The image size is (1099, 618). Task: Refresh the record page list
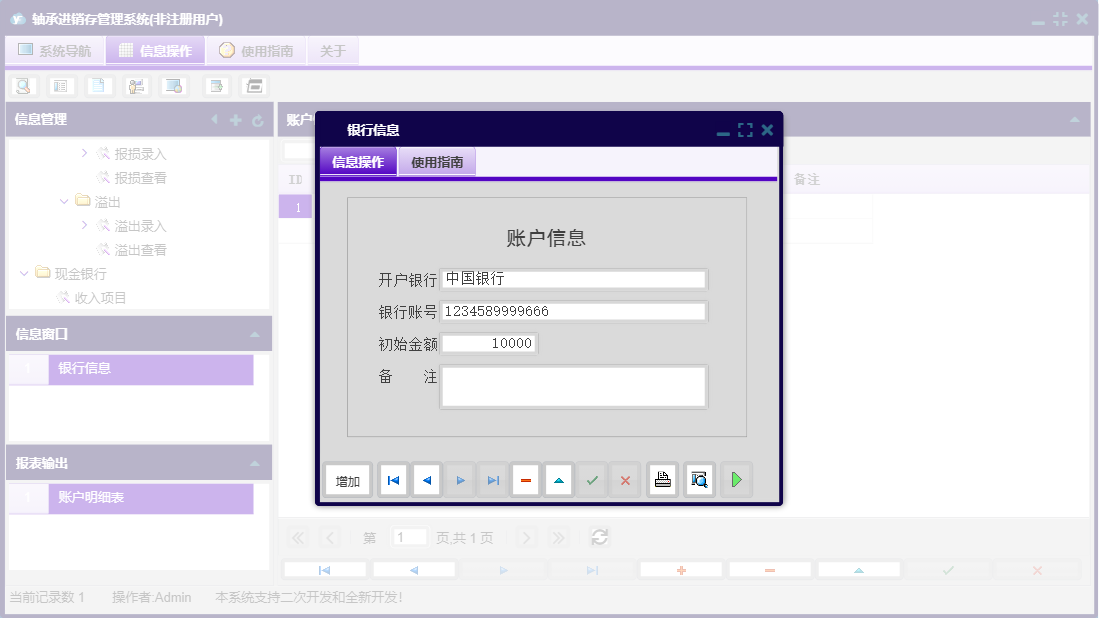(x=600, y=537)
